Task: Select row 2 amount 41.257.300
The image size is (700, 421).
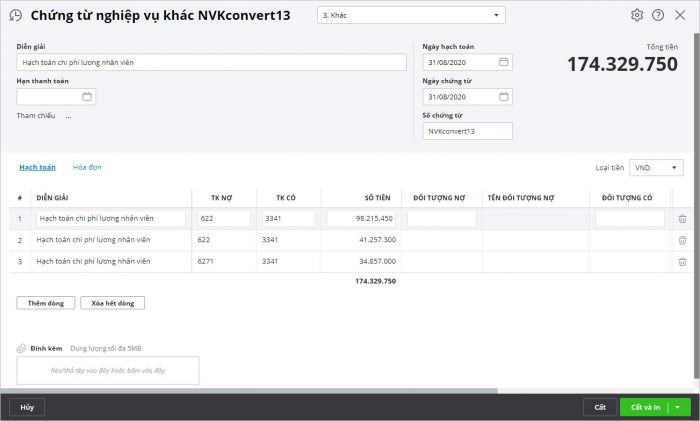Action: pos(377,240)
